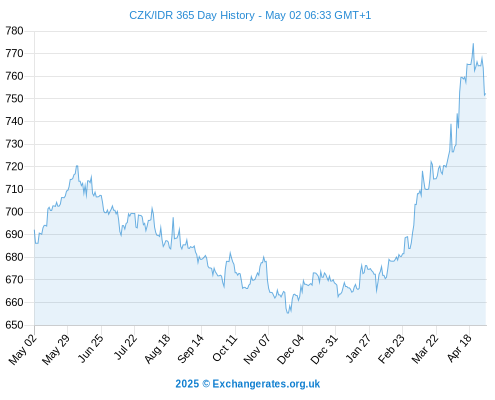Select the May 29 x-axis date label
495x400 pixels.
pos(56,349)
